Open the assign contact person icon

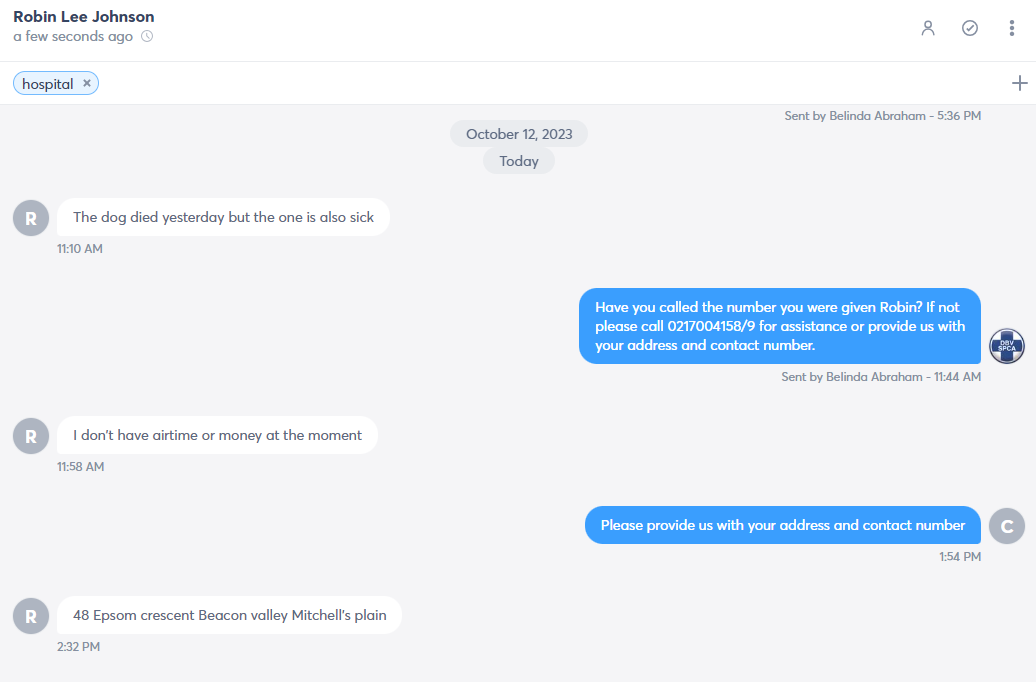pos(928,28)
